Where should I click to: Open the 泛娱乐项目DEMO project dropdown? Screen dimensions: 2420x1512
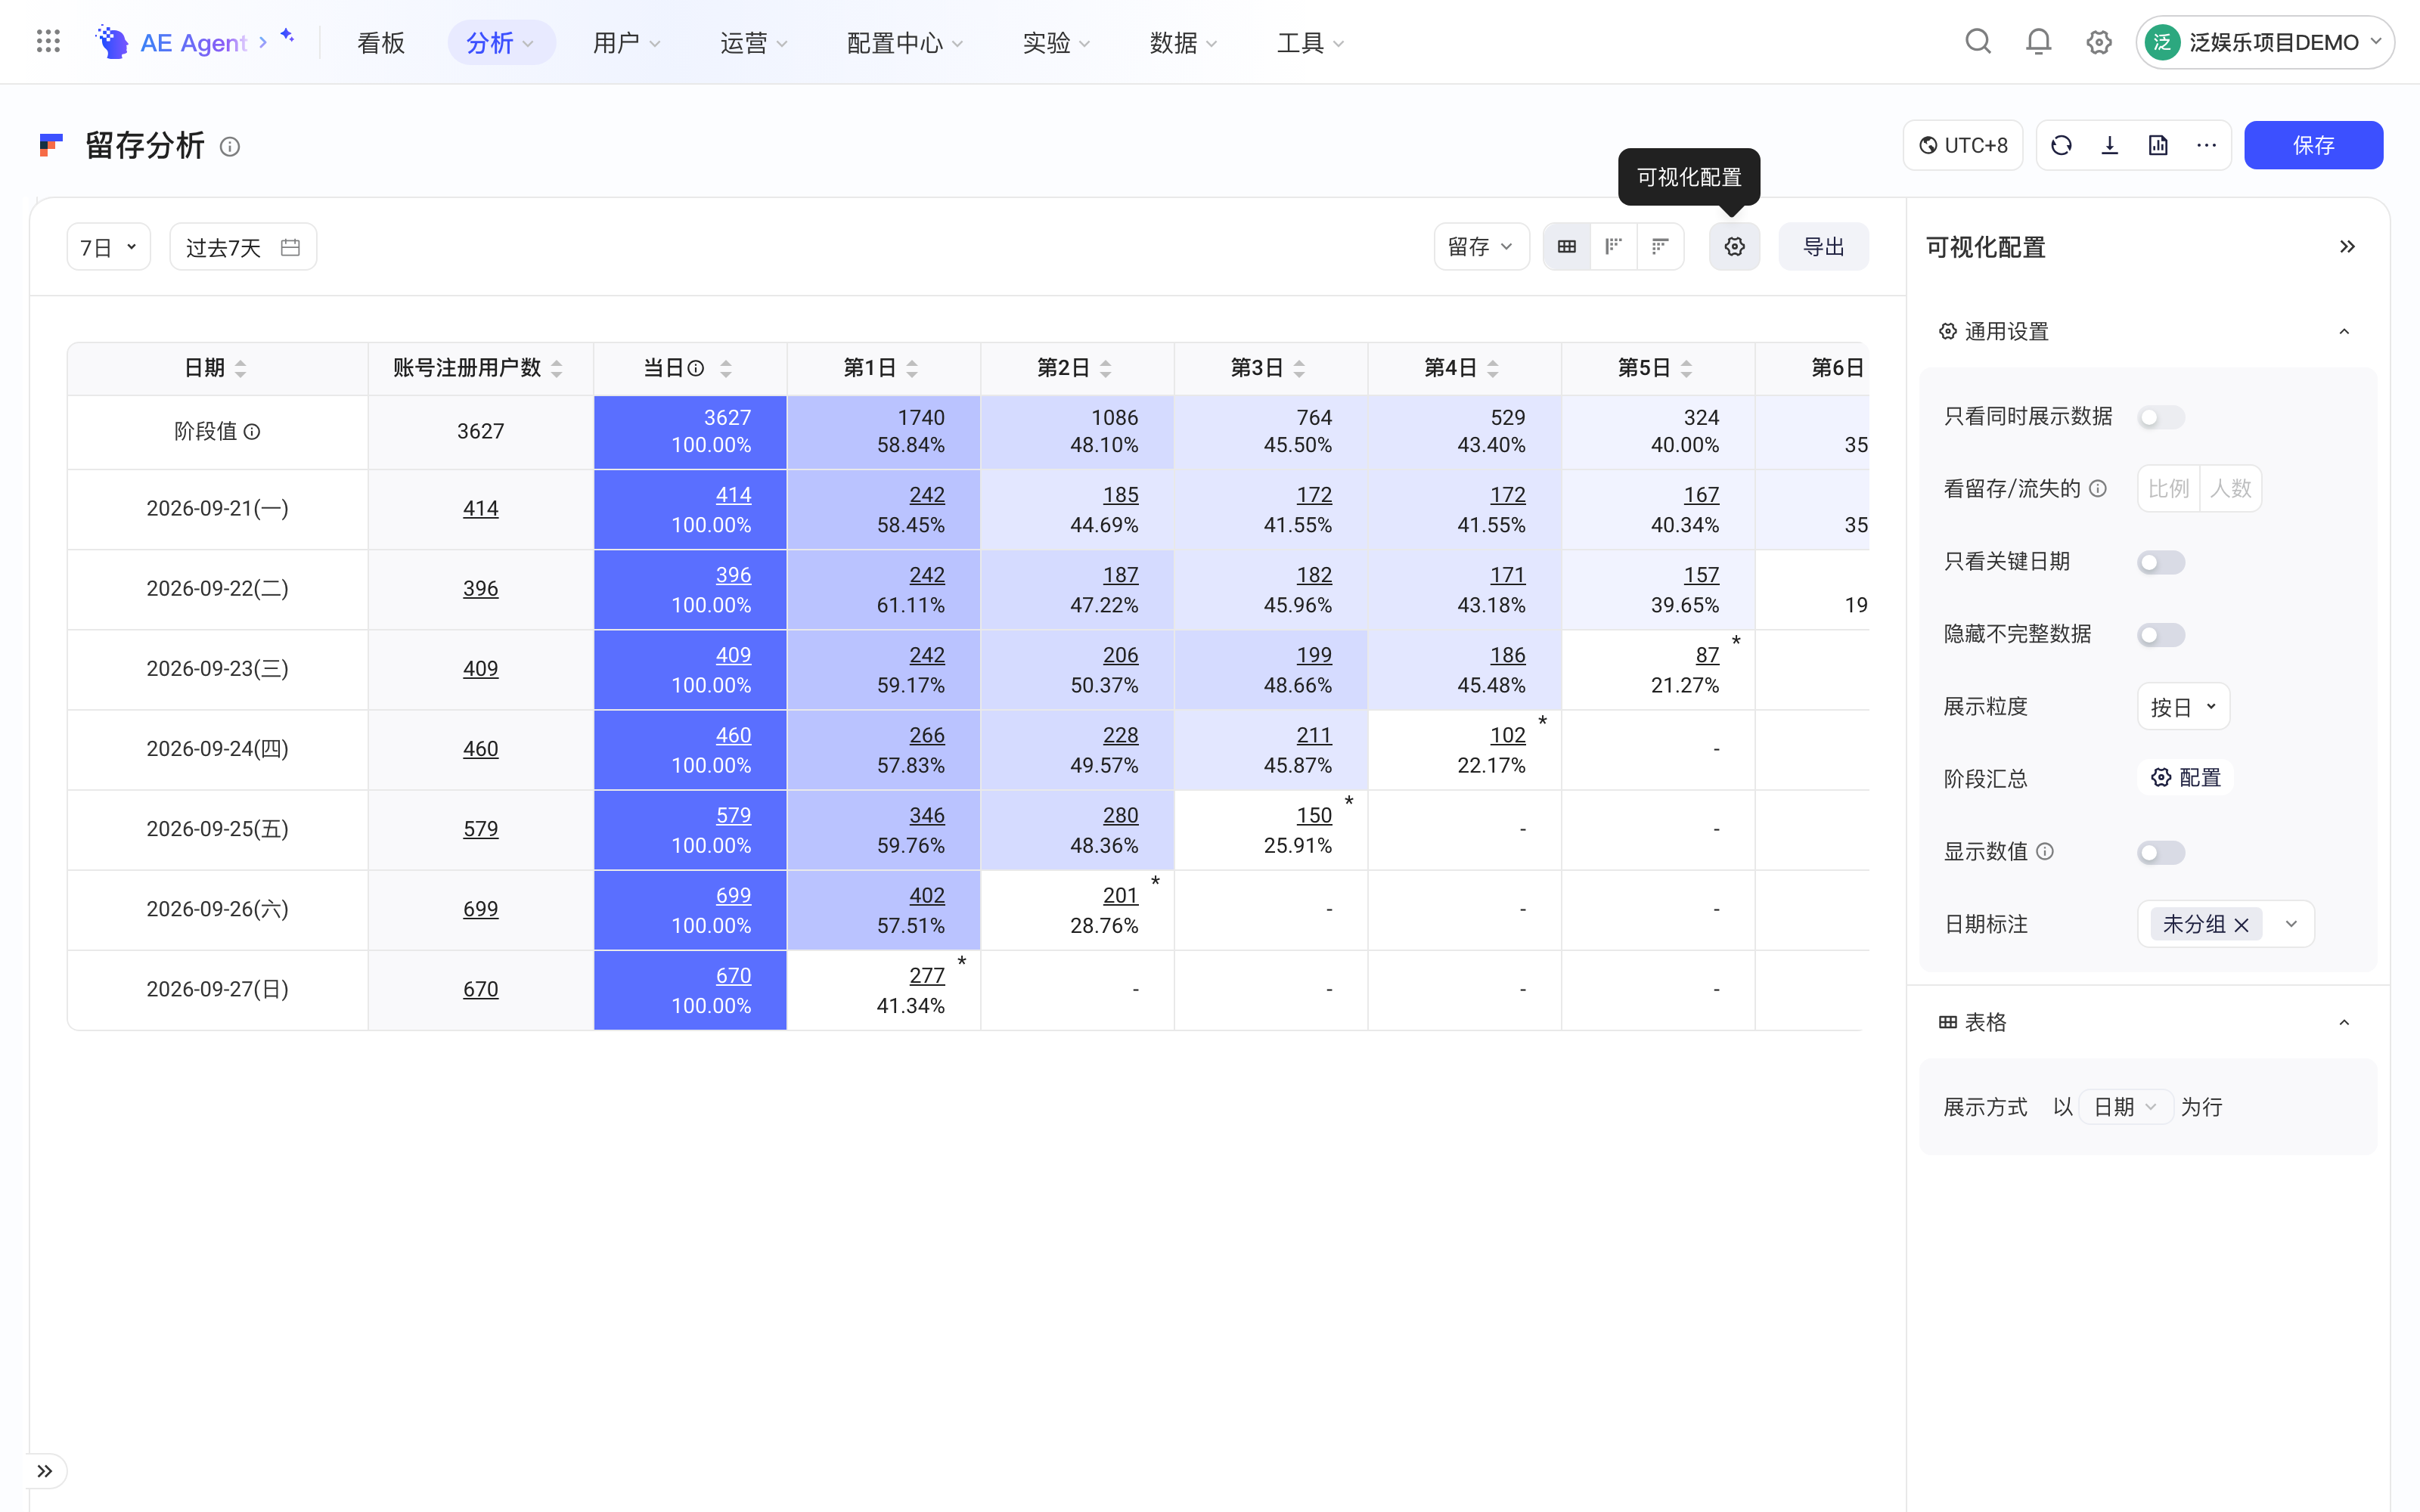[x=2264, y=42]
